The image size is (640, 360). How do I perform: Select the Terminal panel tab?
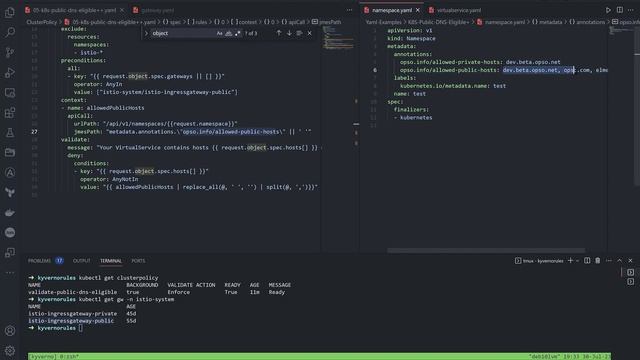(x=111, y=260)
